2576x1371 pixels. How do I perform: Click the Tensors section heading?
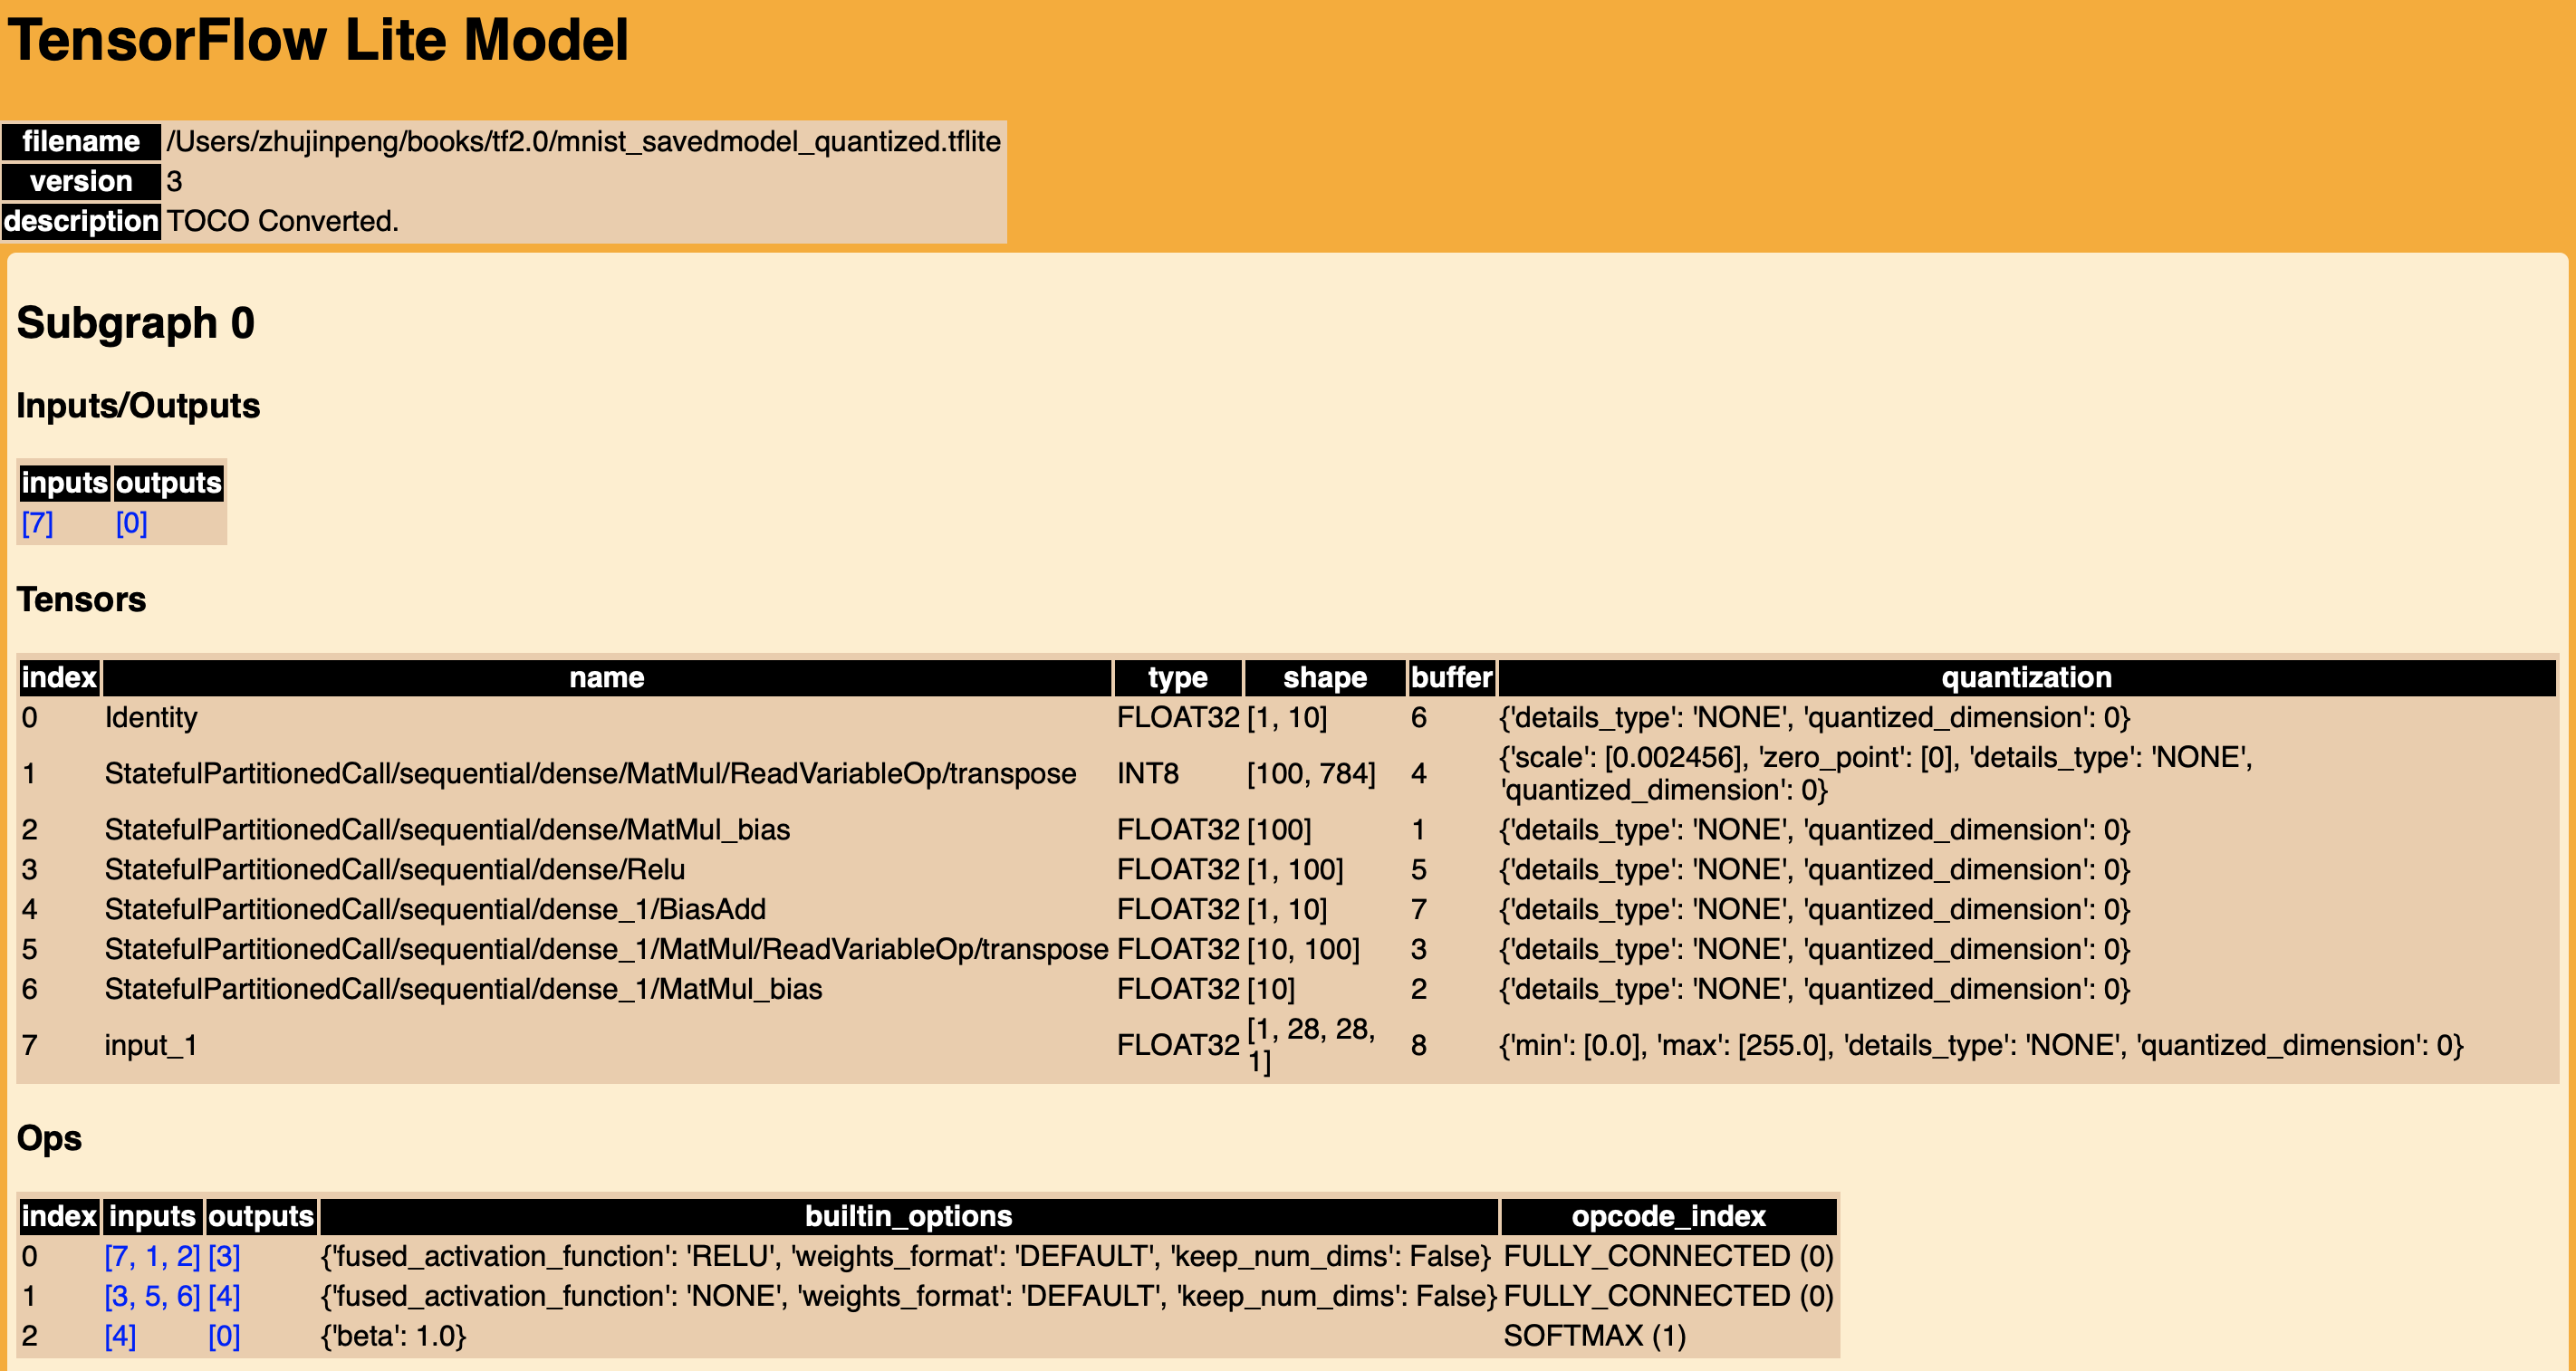(x=81, y=599)
